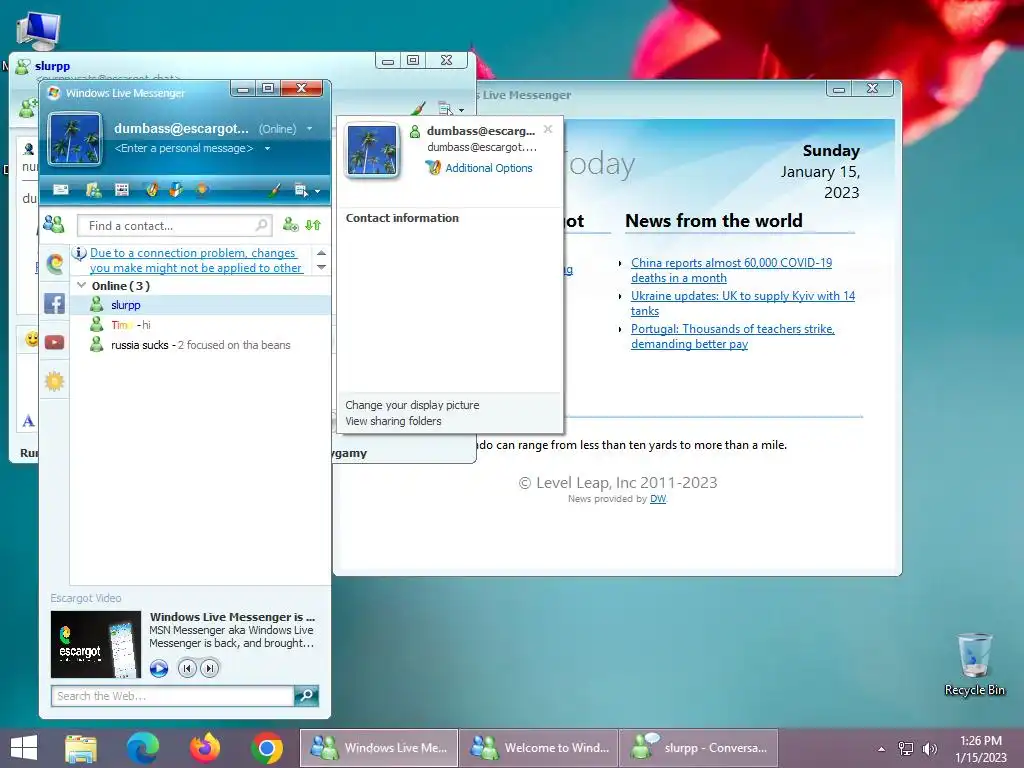
Task: Open the Escargot tab in the sidebar
Action: tap(54, 264)
